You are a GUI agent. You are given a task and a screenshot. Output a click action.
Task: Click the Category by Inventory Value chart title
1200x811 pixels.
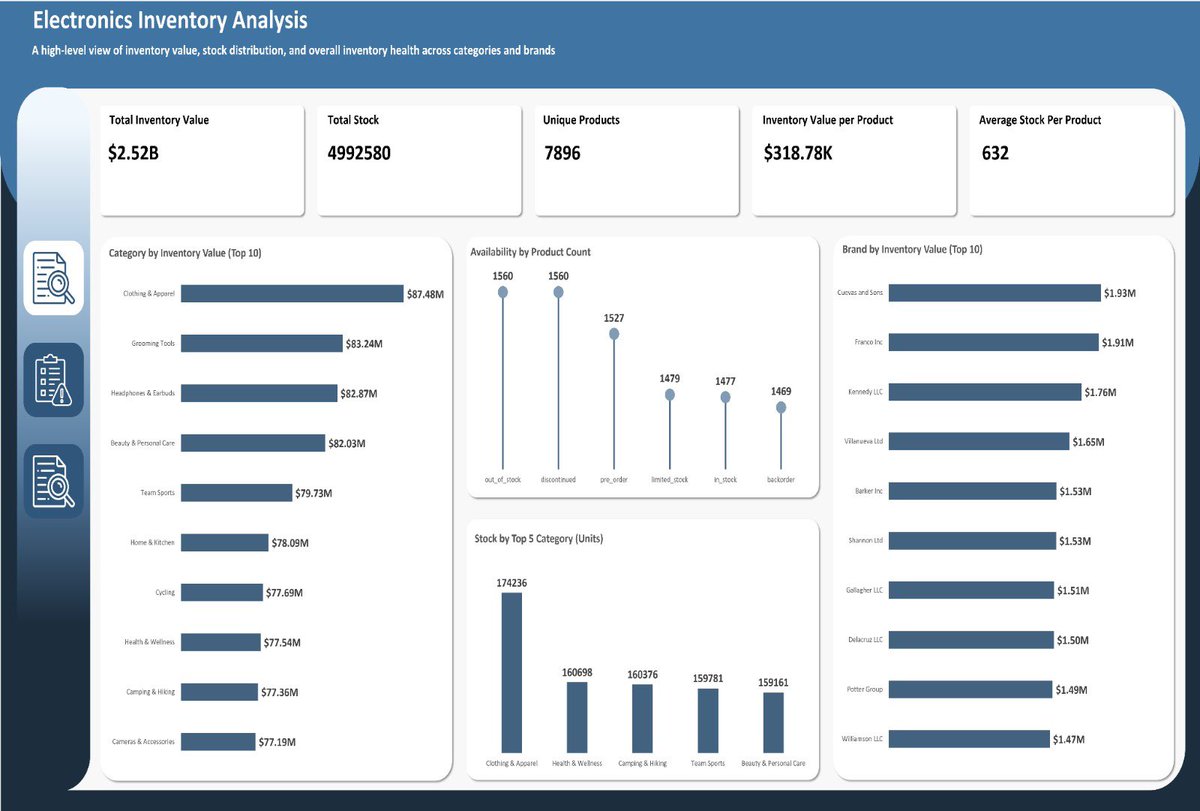pyautogui.click(x=185, y=253)
